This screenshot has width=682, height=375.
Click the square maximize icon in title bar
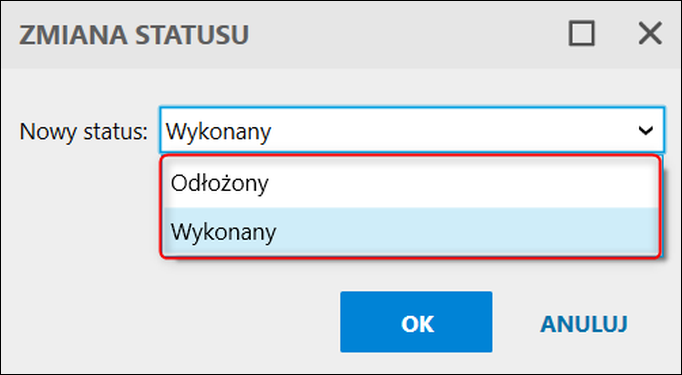tap(582, 33)
